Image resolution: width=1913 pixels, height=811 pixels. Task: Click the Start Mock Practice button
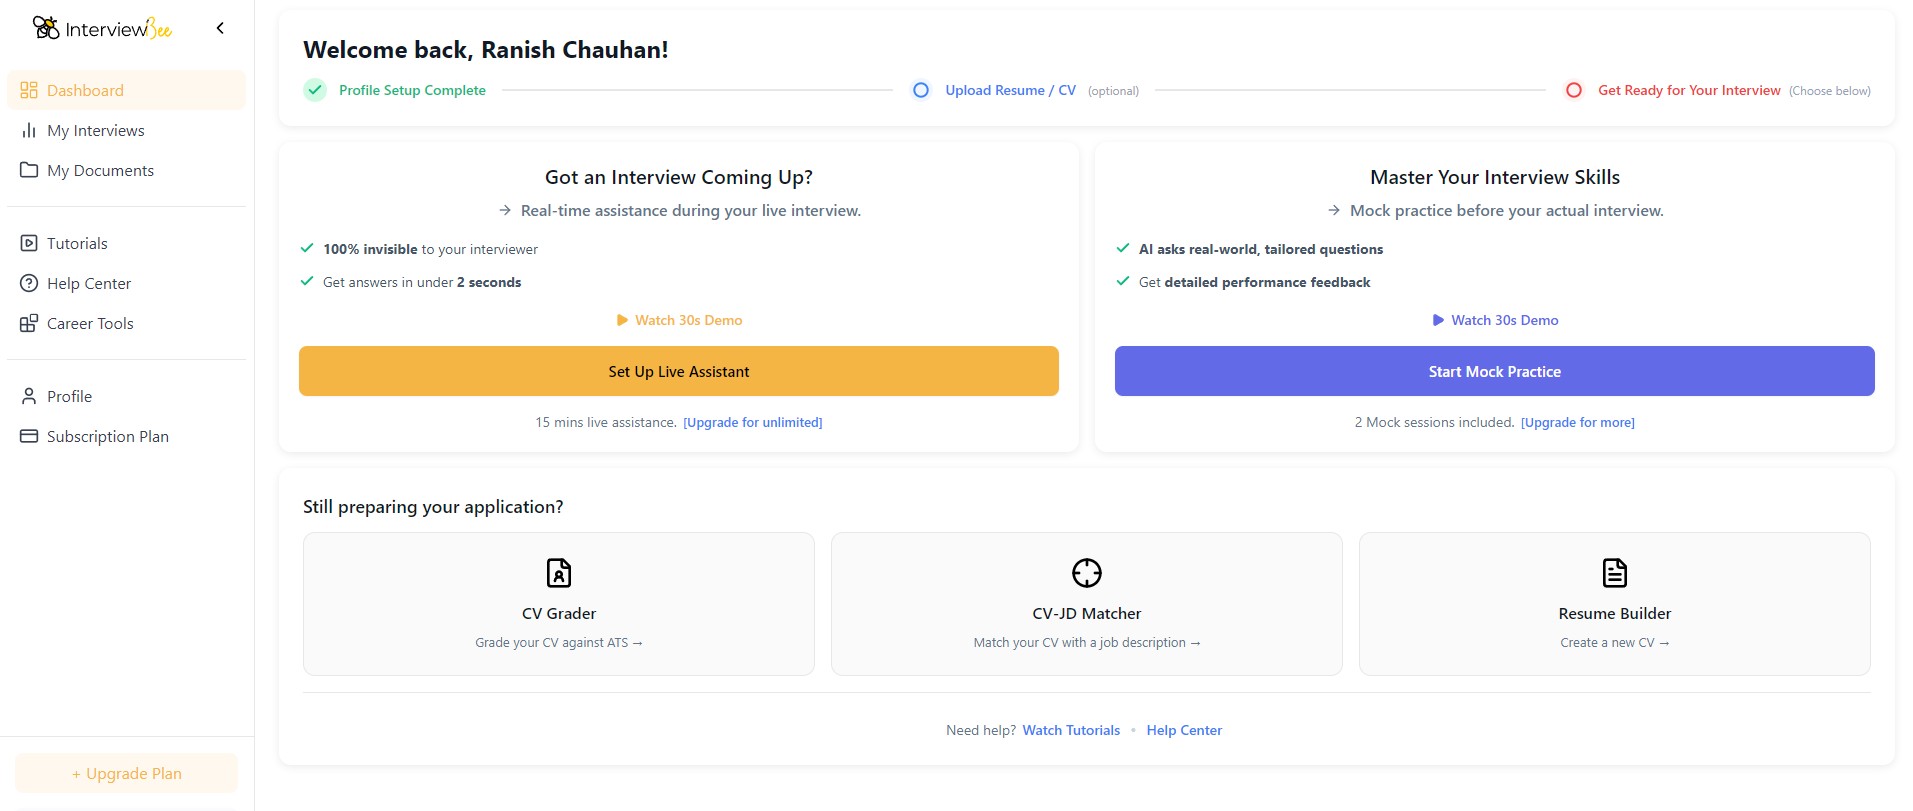(x=1495, y=371)
